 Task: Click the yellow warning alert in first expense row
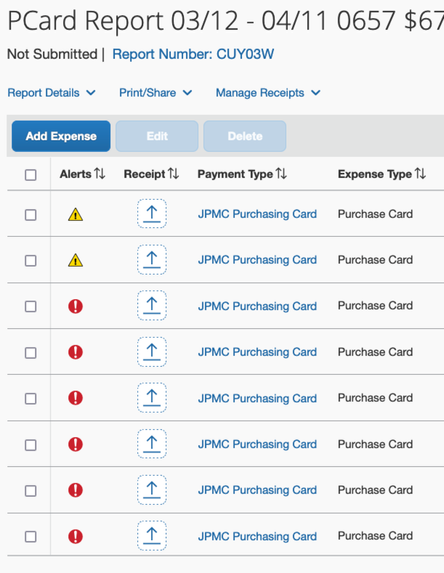[x=75, y=215]
